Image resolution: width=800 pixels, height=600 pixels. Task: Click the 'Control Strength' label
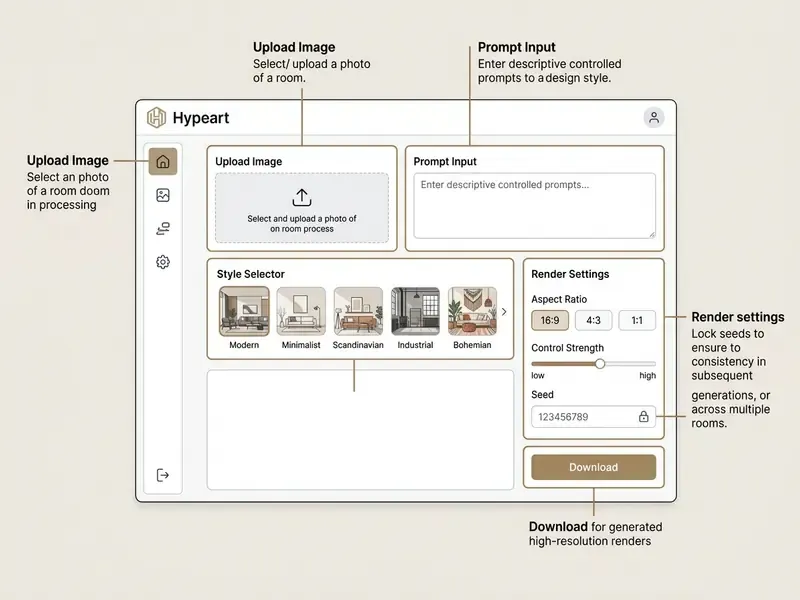(x=567, y=348)
